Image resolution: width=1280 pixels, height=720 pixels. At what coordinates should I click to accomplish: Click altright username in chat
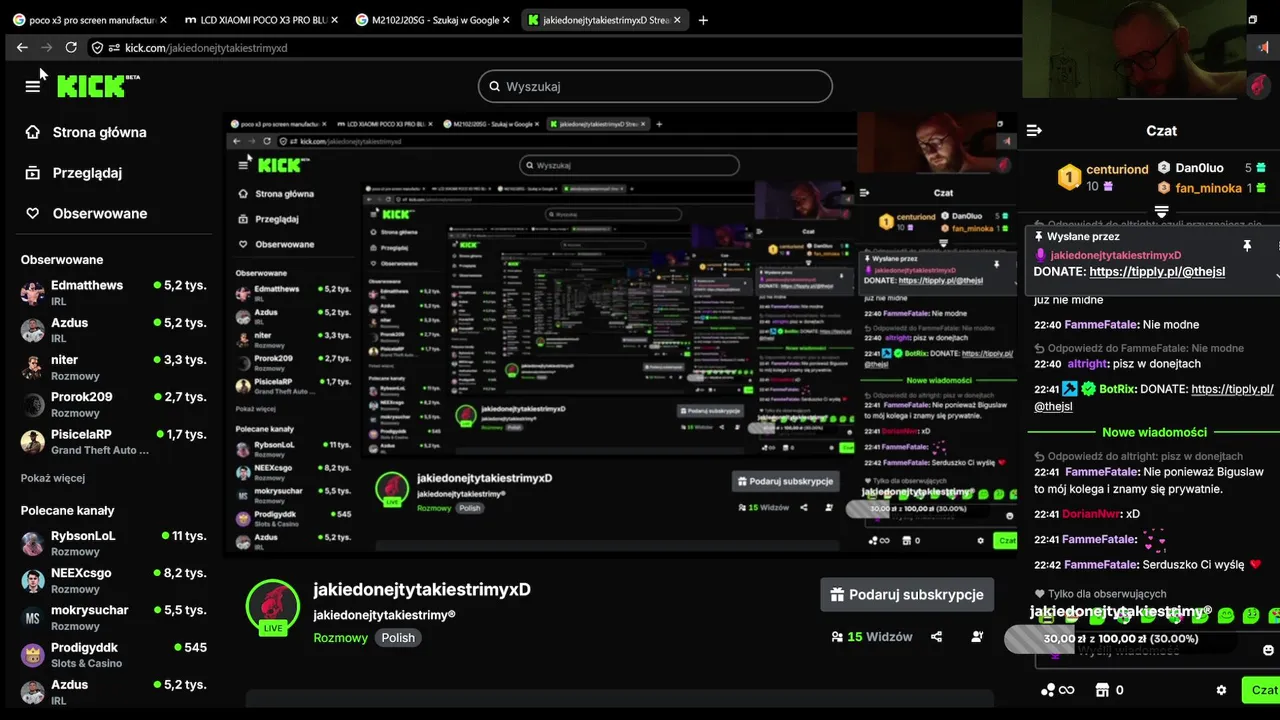click(x=1087, y=364)
